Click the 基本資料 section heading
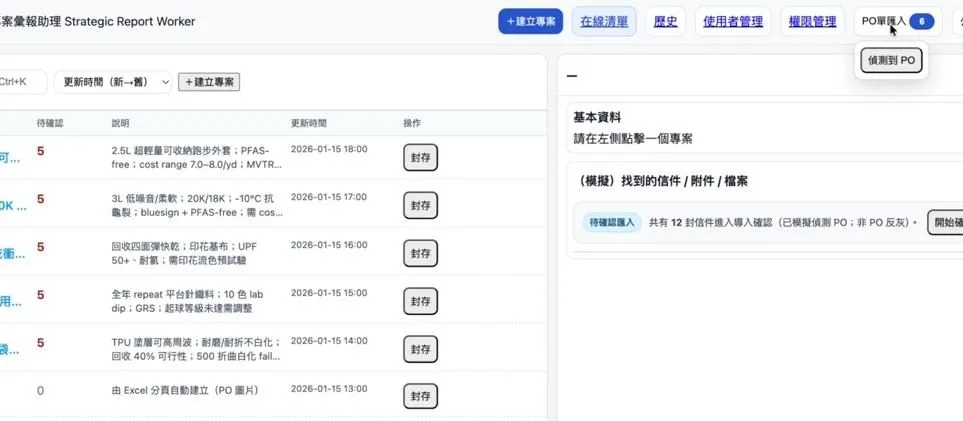 click(595, 117)
